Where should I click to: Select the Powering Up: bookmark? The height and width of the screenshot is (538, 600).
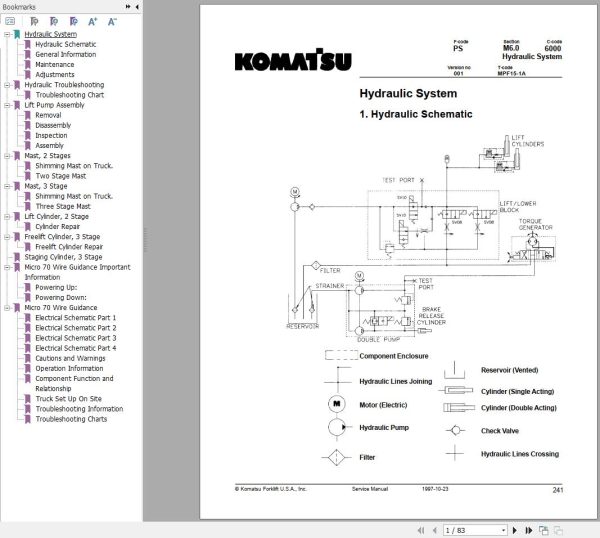point(56,287)
